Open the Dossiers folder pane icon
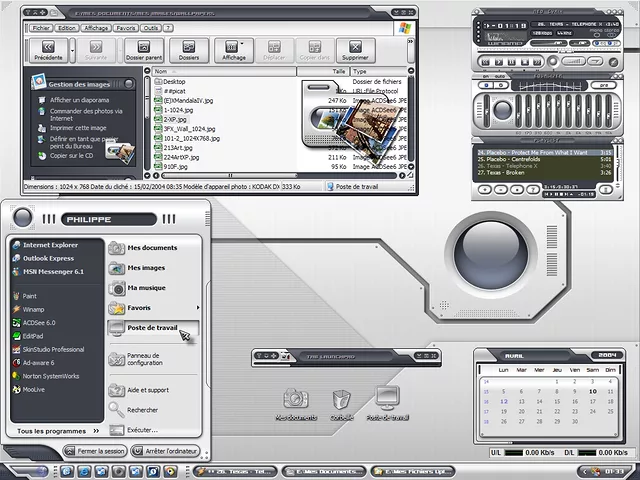This screenshot has width=640, height=480. click(188, 48)
